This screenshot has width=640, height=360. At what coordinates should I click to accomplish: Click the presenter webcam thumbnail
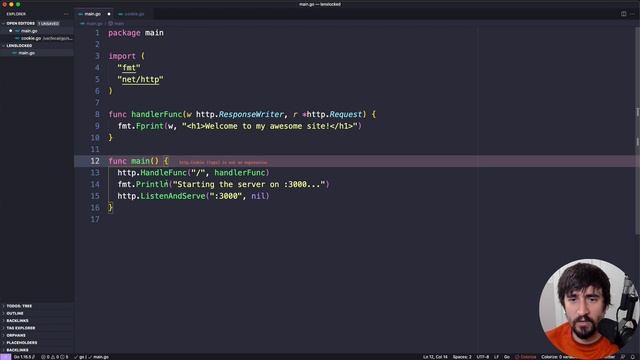(x=588, y=308)
